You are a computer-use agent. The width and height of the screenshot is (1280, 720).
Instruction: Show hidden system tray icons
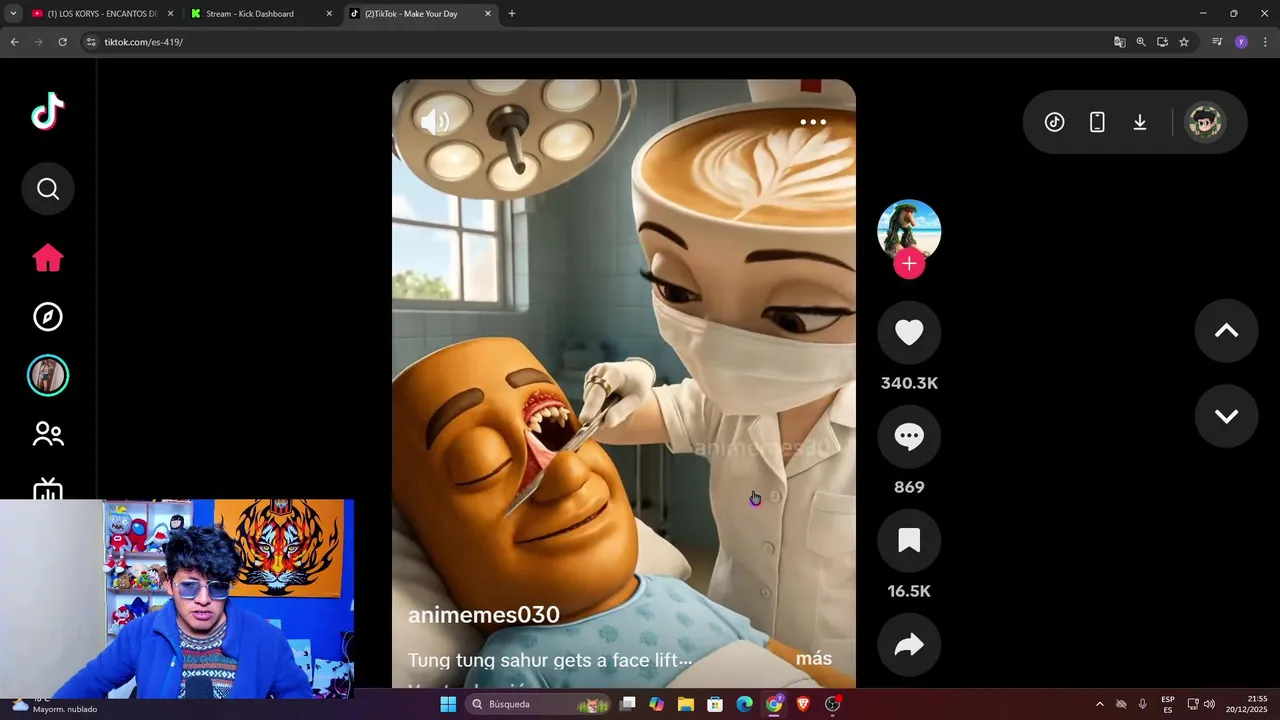click(x=1100, y=704)
